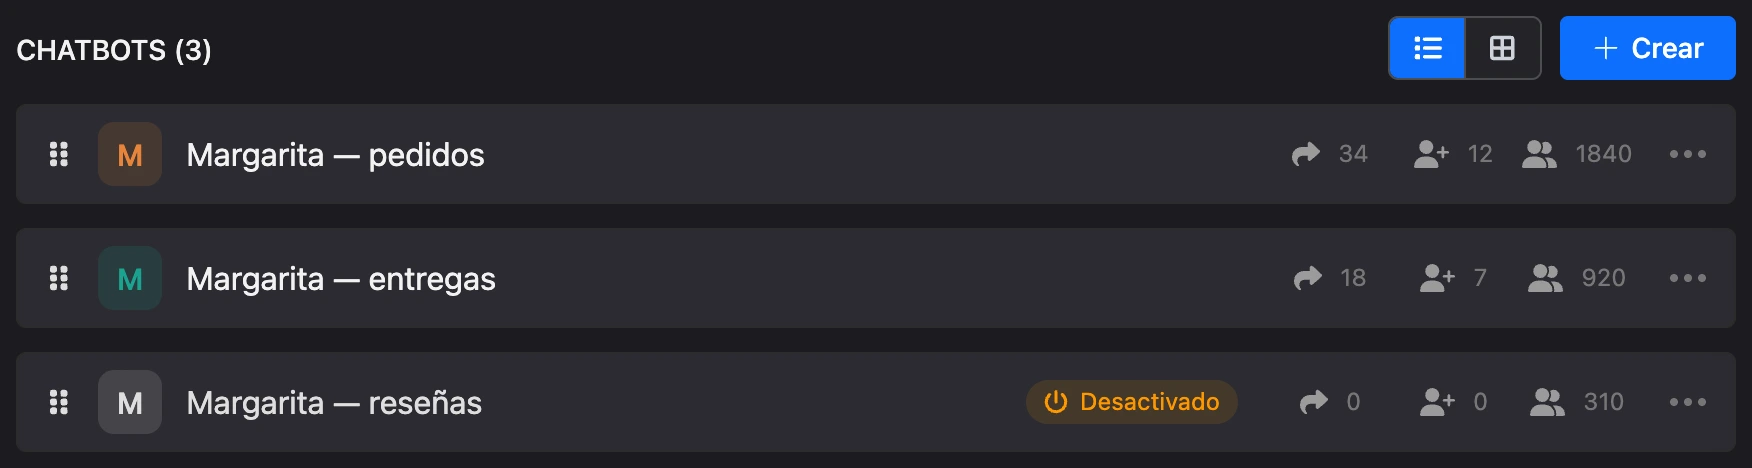Click new subscribers icon showing 12

pos(1431,154)
